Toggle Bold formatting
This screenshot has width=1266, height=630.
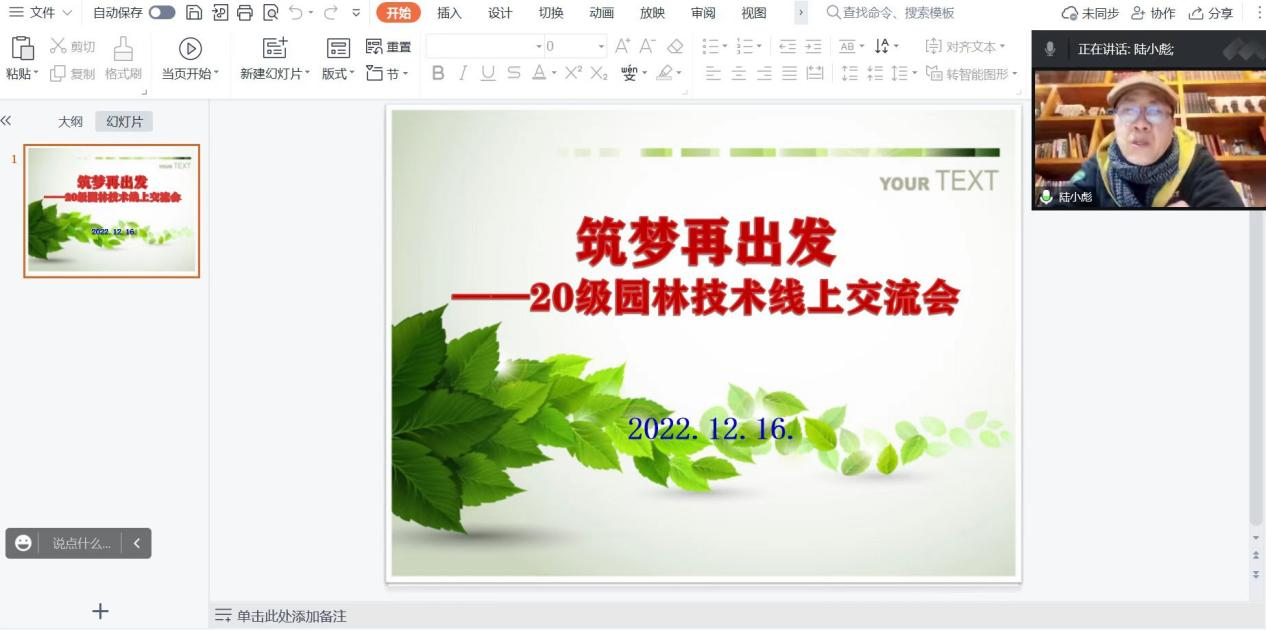pos(438,73)
